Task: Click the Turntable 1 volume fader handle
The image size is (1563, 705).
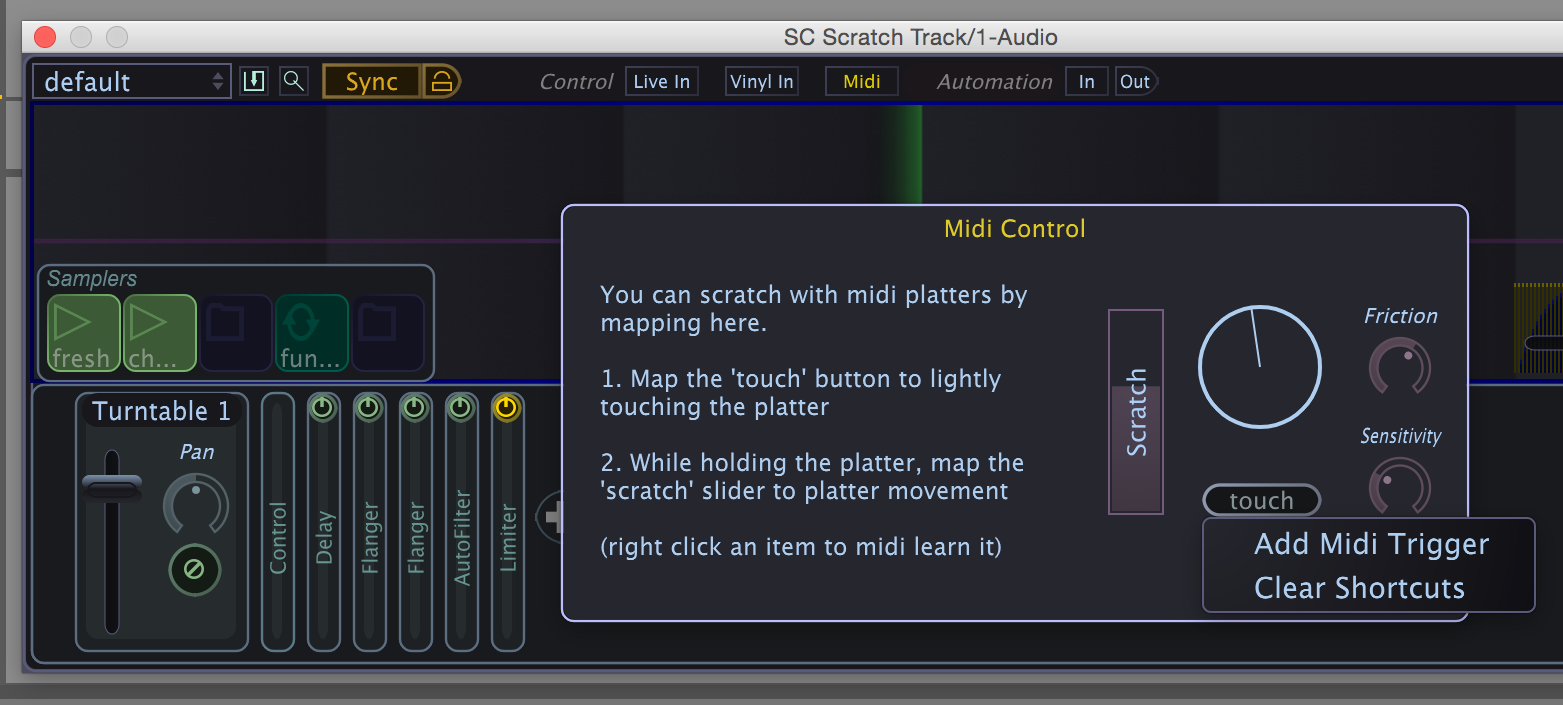Action: [x=112, y=487]
